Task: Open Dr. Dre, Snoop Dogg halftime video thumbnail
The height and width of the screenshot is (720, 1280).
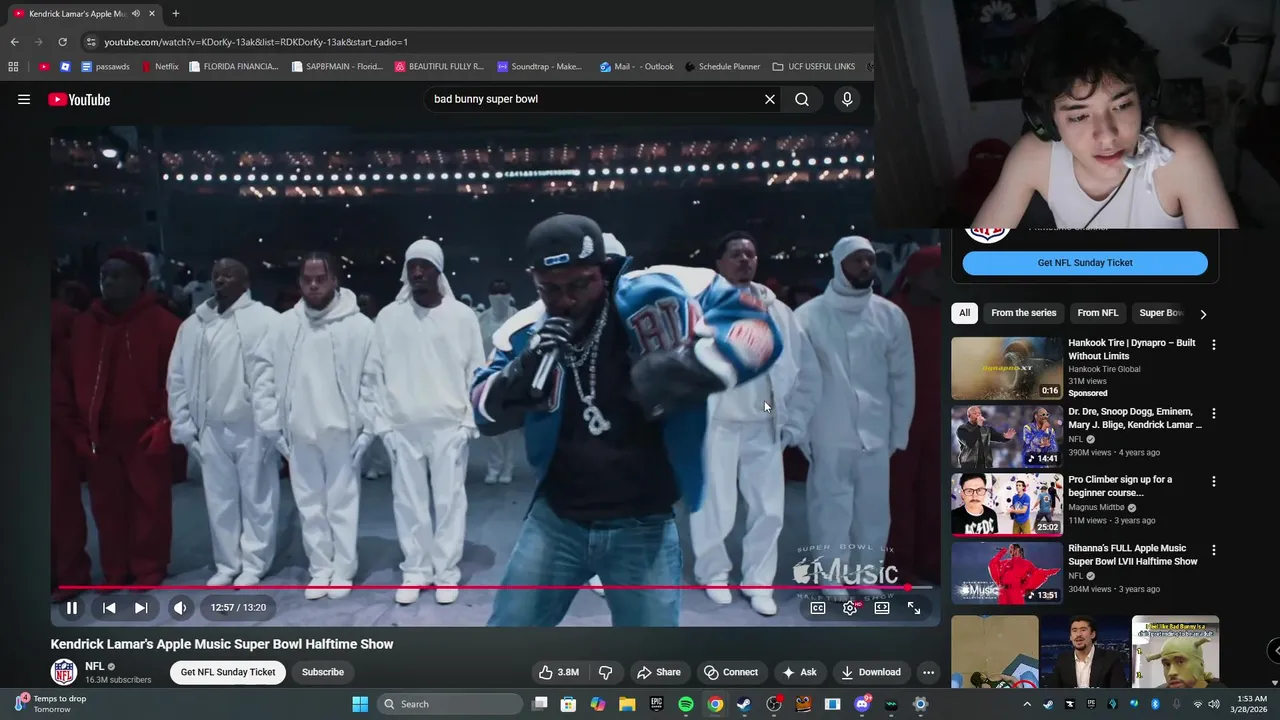Action: (1007, 437)
